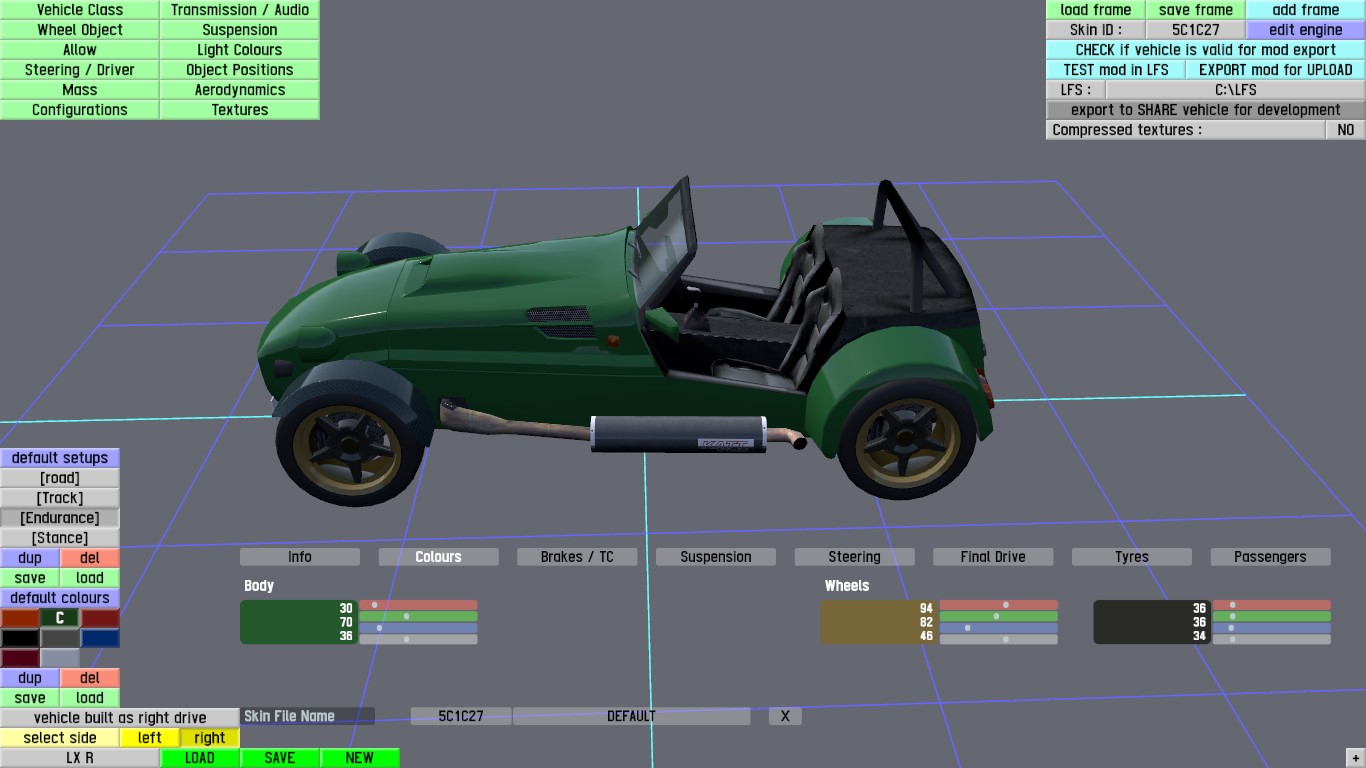Open Steering / Driver settings
The image size is (1366, 768).
(x=80, y=70)
